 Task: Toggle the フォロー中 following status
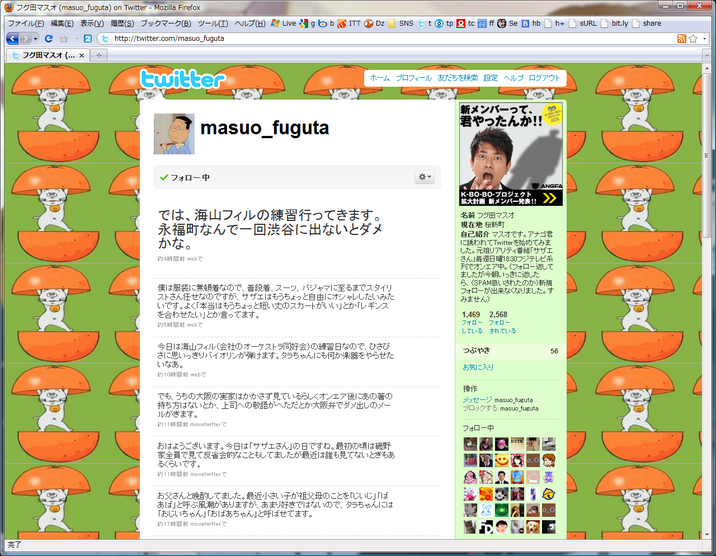(185, 178)
